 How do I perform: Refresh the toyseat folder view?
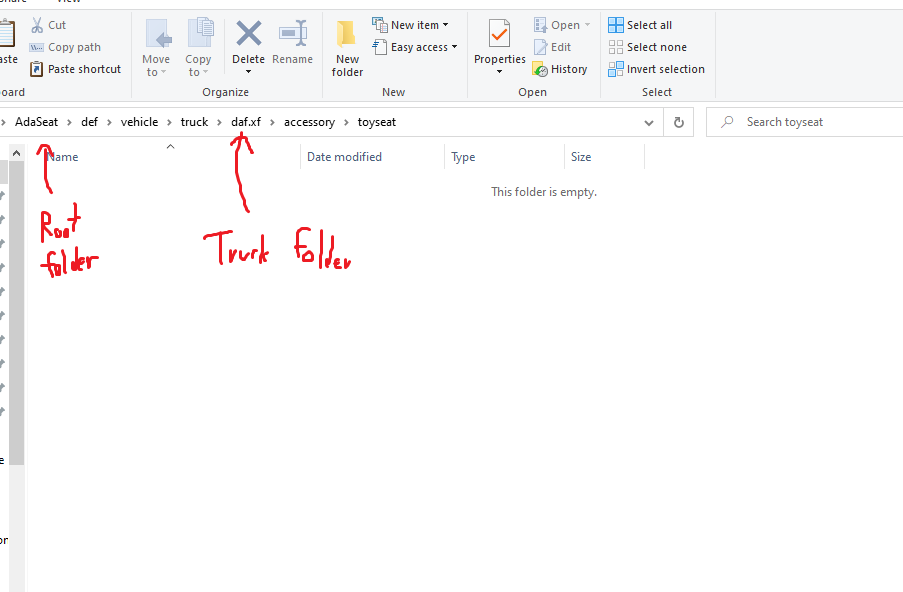click(678, 122)
